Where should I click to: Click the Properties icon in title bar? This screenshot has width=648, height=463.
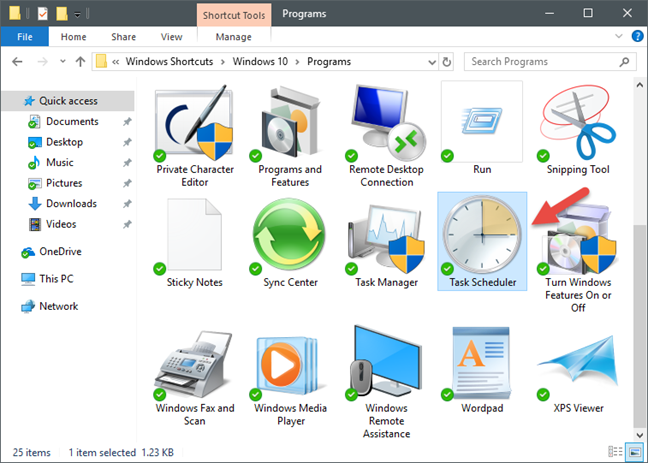(x=43, y=14)
